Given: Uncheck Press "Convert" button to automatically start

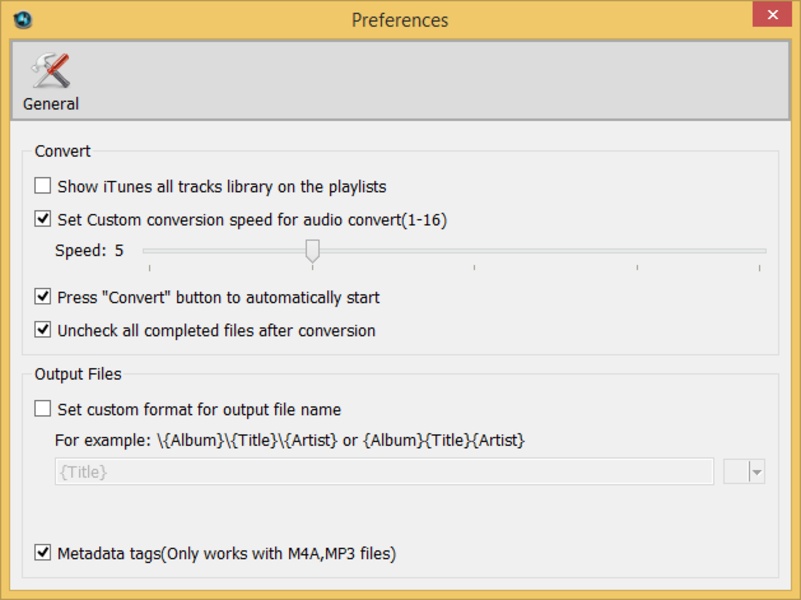Looking at the screenshot, I should (x=43, y=297).
